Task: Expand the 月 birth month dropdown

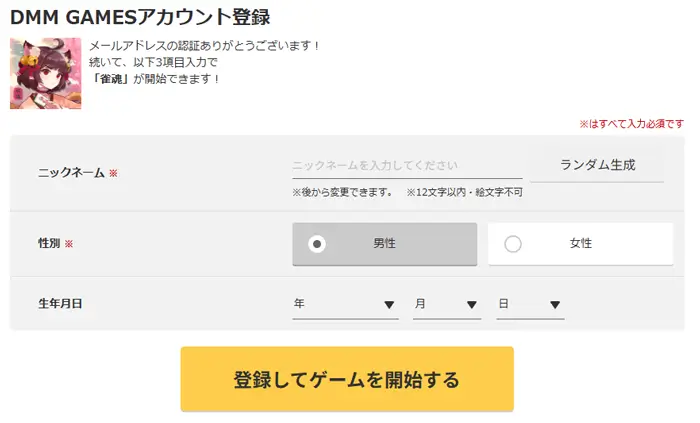Action: pos(446,304)
